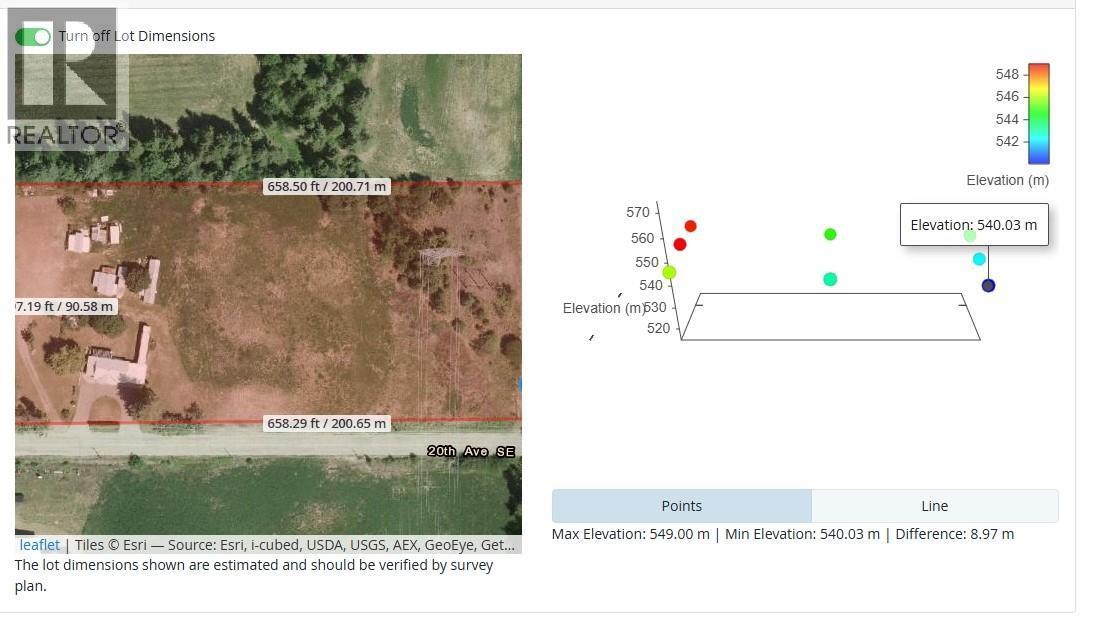
Task: Select the upper red elevation point
Action: coord(691,226)
